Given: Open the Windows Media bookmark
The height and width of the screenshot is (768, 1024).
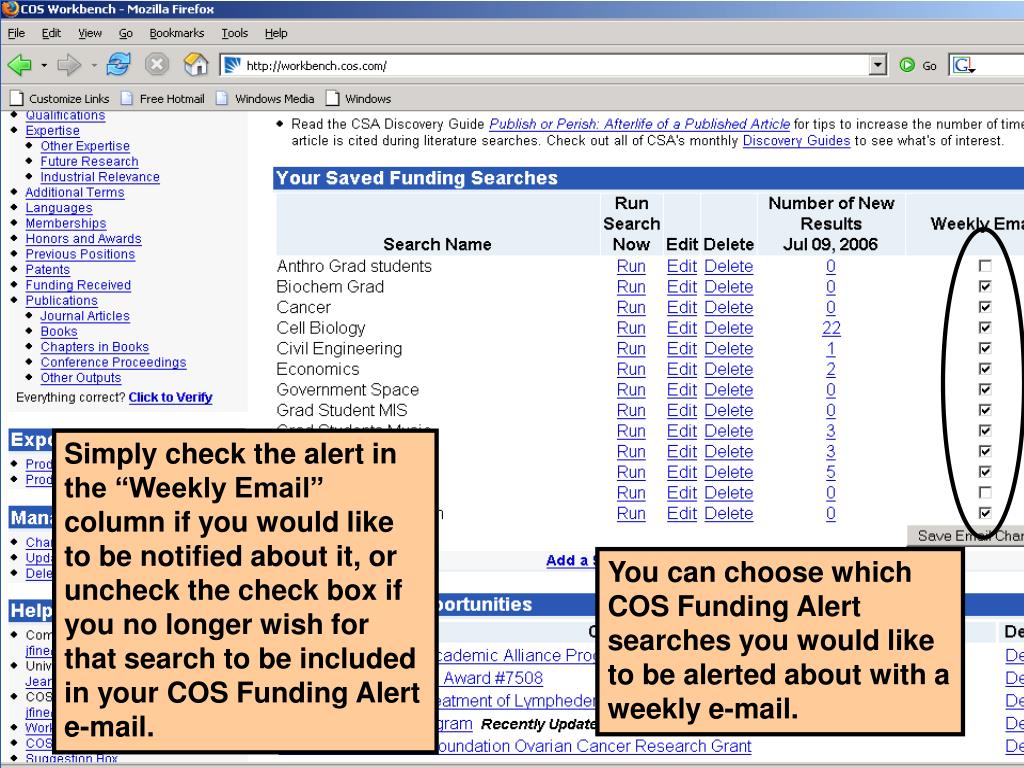Looking at the screenshot, I should click(x=265, y=99).
